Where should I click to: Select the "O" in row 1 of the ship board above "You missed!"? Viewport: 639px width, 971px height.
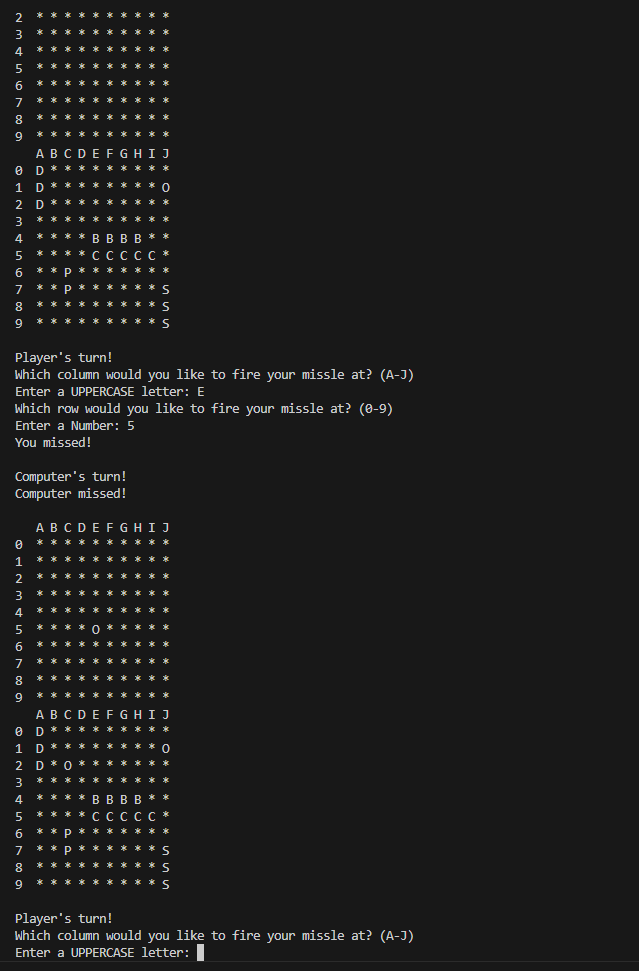(x=165, y=188)
